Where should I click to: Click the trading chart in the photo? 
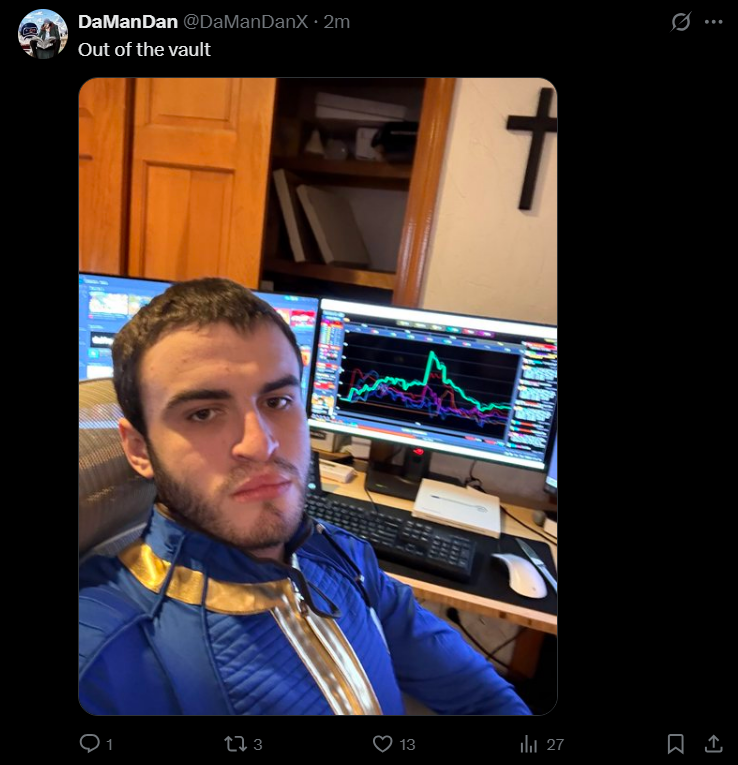pyautogui.click(x=428, y=385)
